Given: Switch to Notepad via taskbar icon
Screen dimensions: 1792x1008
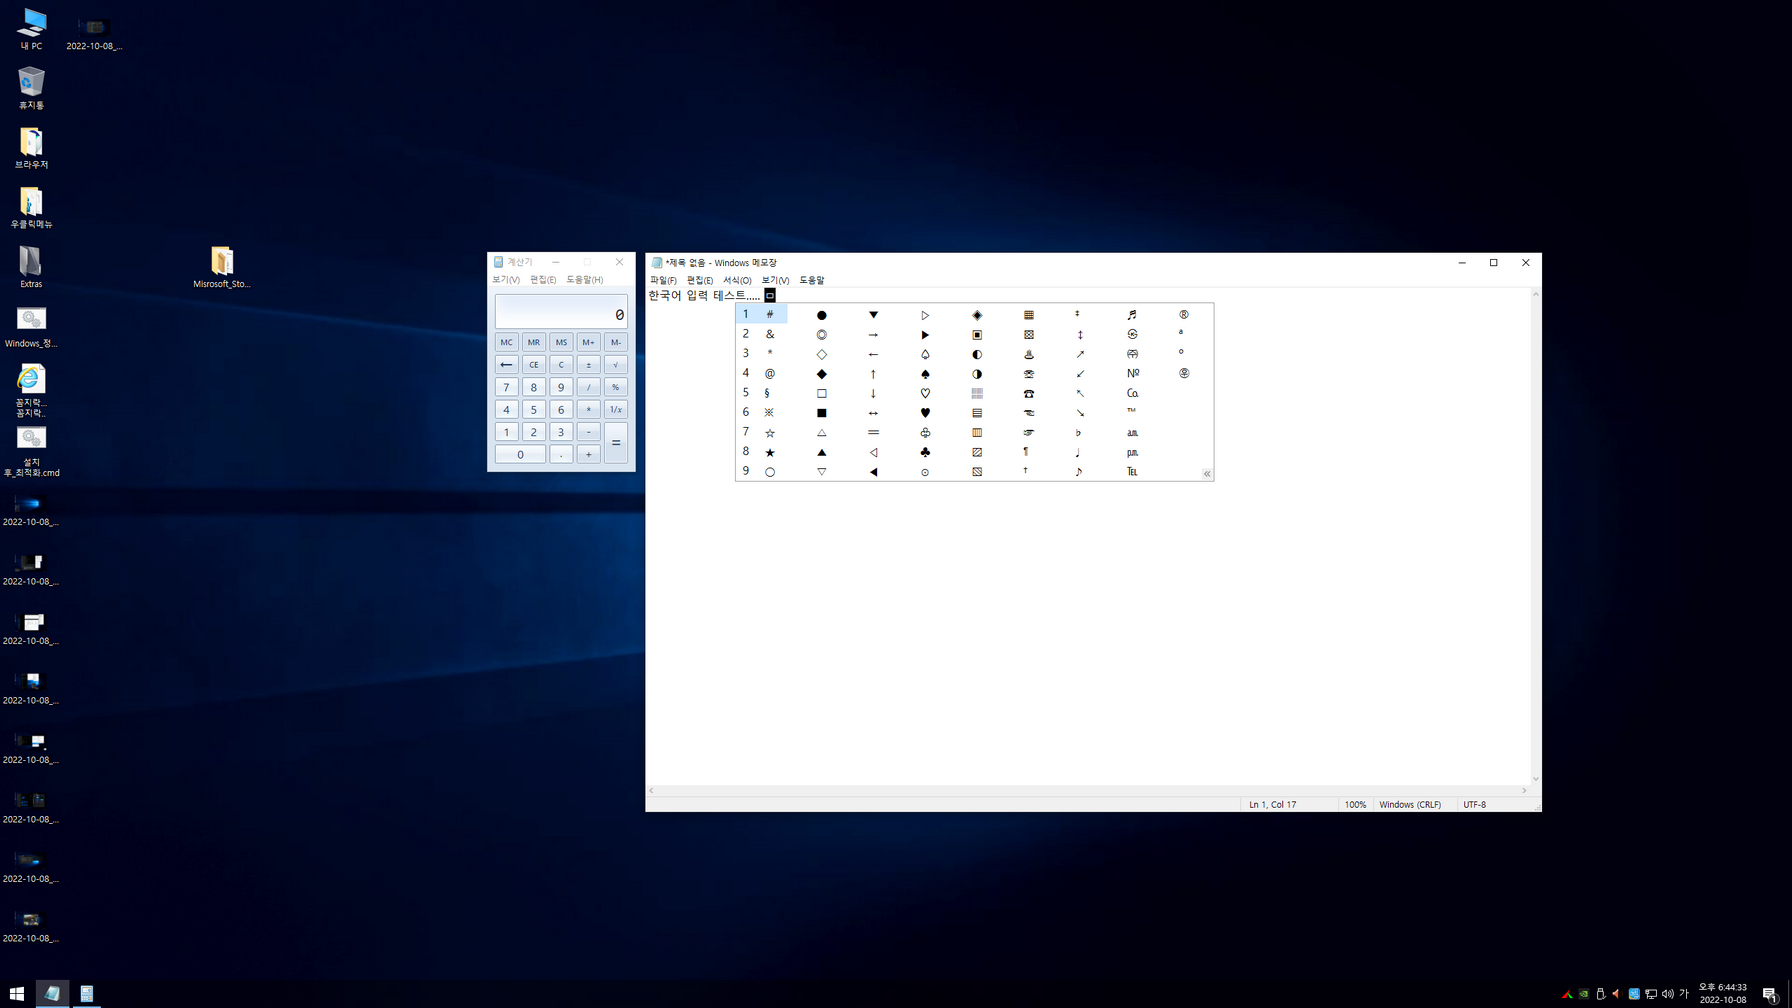Looking at the screenshot, I should point(52,994).
